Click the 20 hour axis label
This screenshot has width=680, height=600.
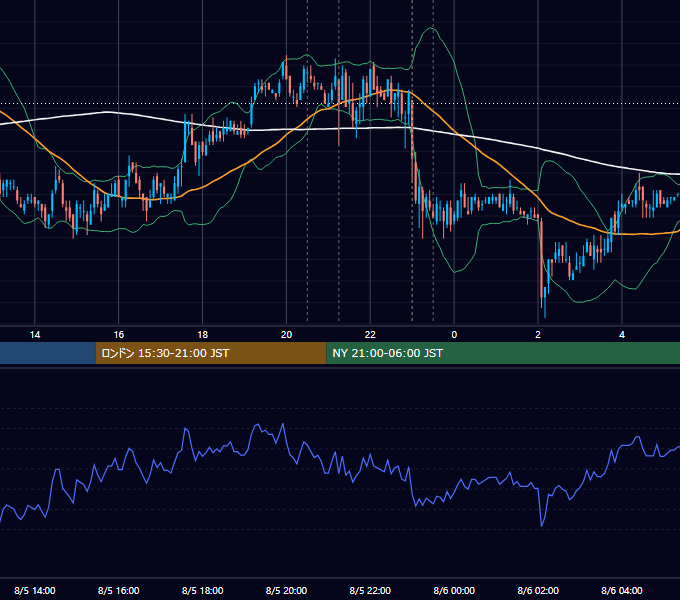click(x=286, y=335)
